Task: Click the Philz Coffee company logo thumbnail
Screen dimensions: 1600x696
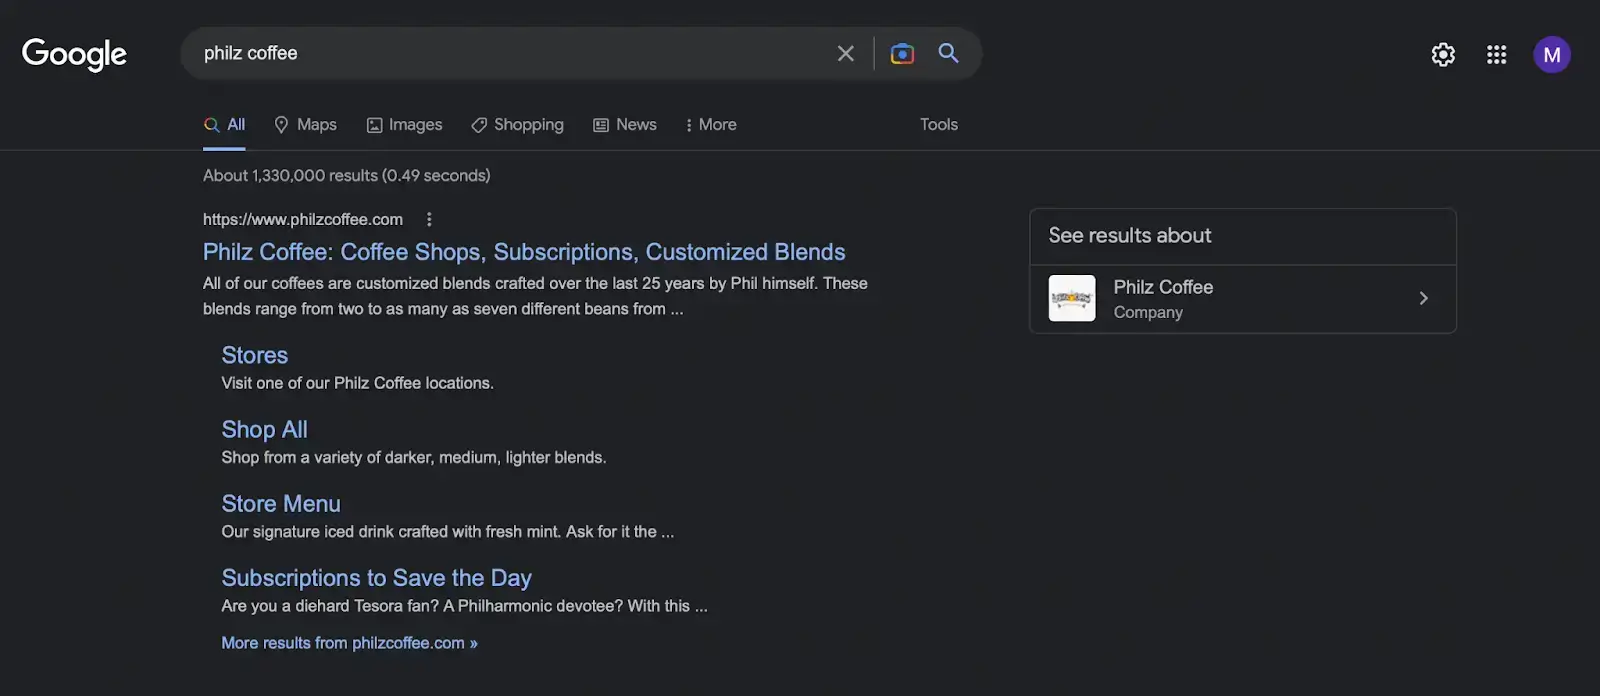Action: [x=1072, y=298]
